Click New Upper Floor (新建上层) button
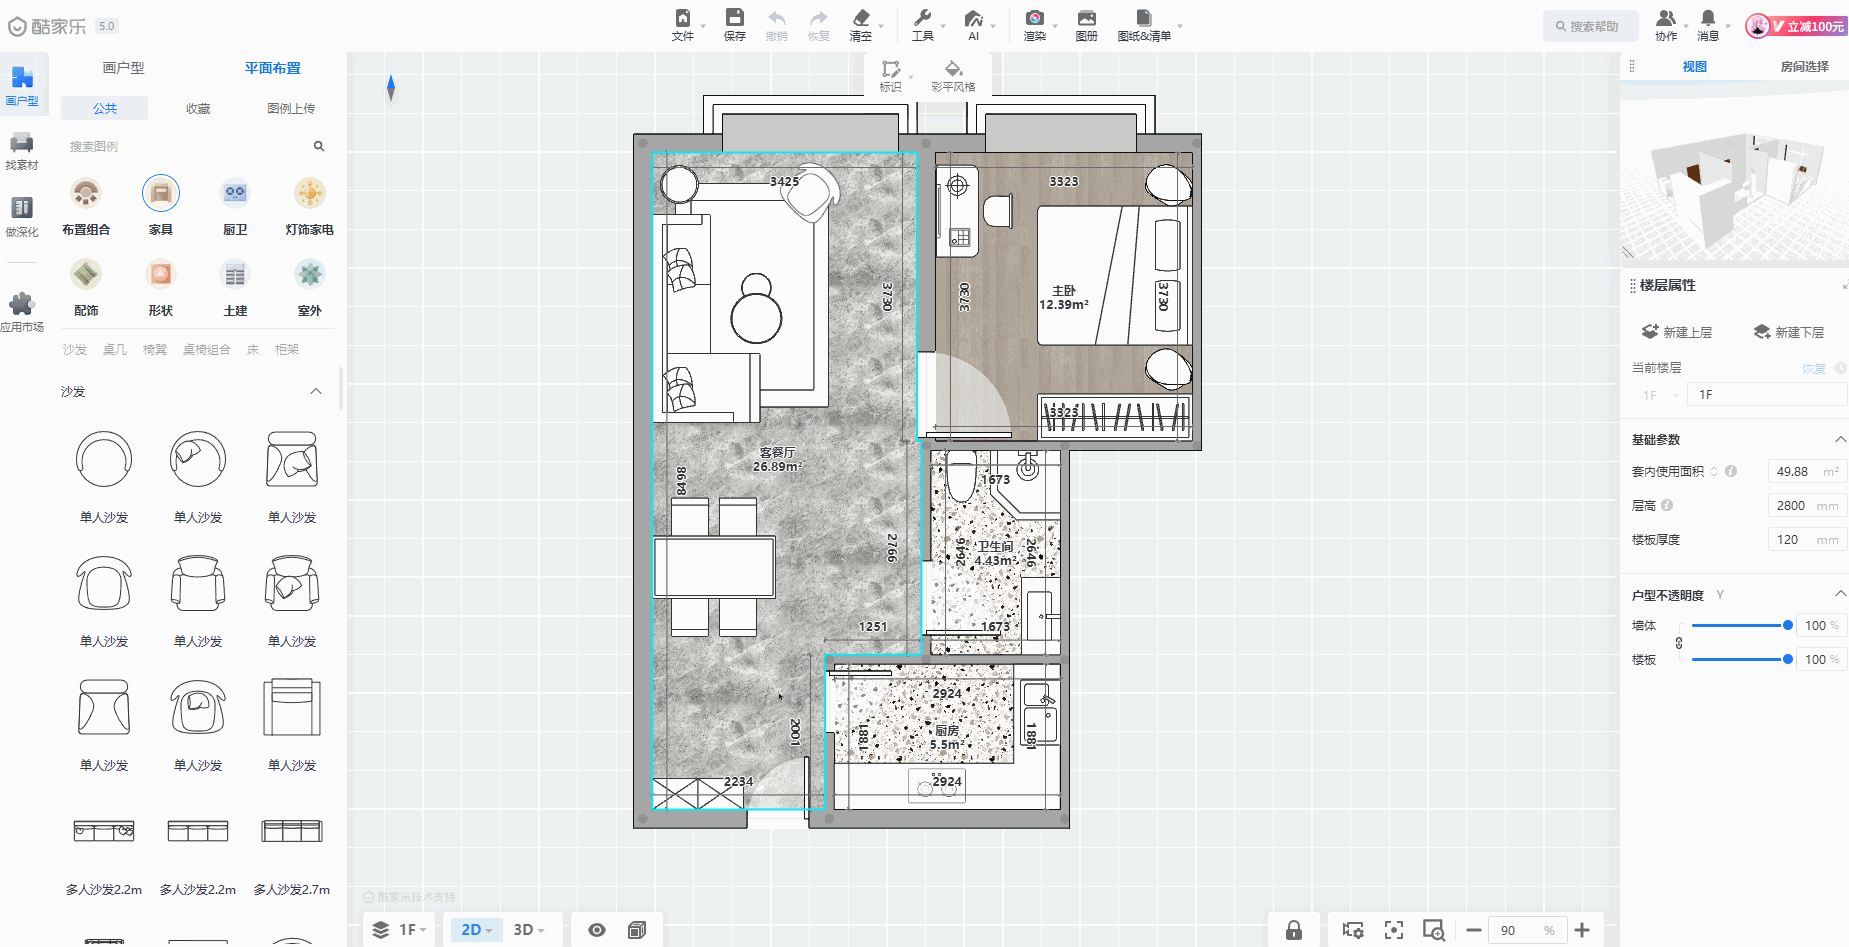This screenshot has width=1849, height=947. (x=1677, y=332)
